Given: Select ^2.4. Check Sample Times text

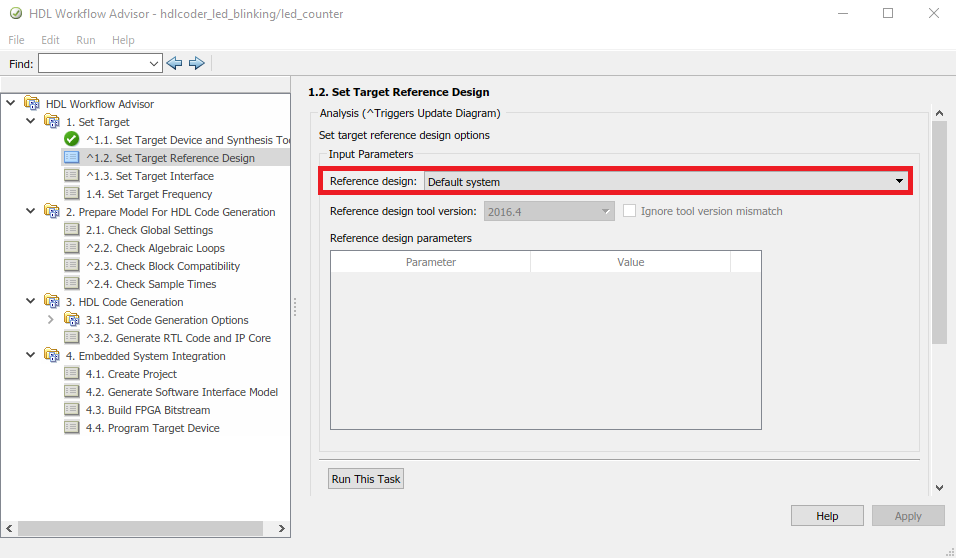Looking at the screenshot, I should pos(151,284).
